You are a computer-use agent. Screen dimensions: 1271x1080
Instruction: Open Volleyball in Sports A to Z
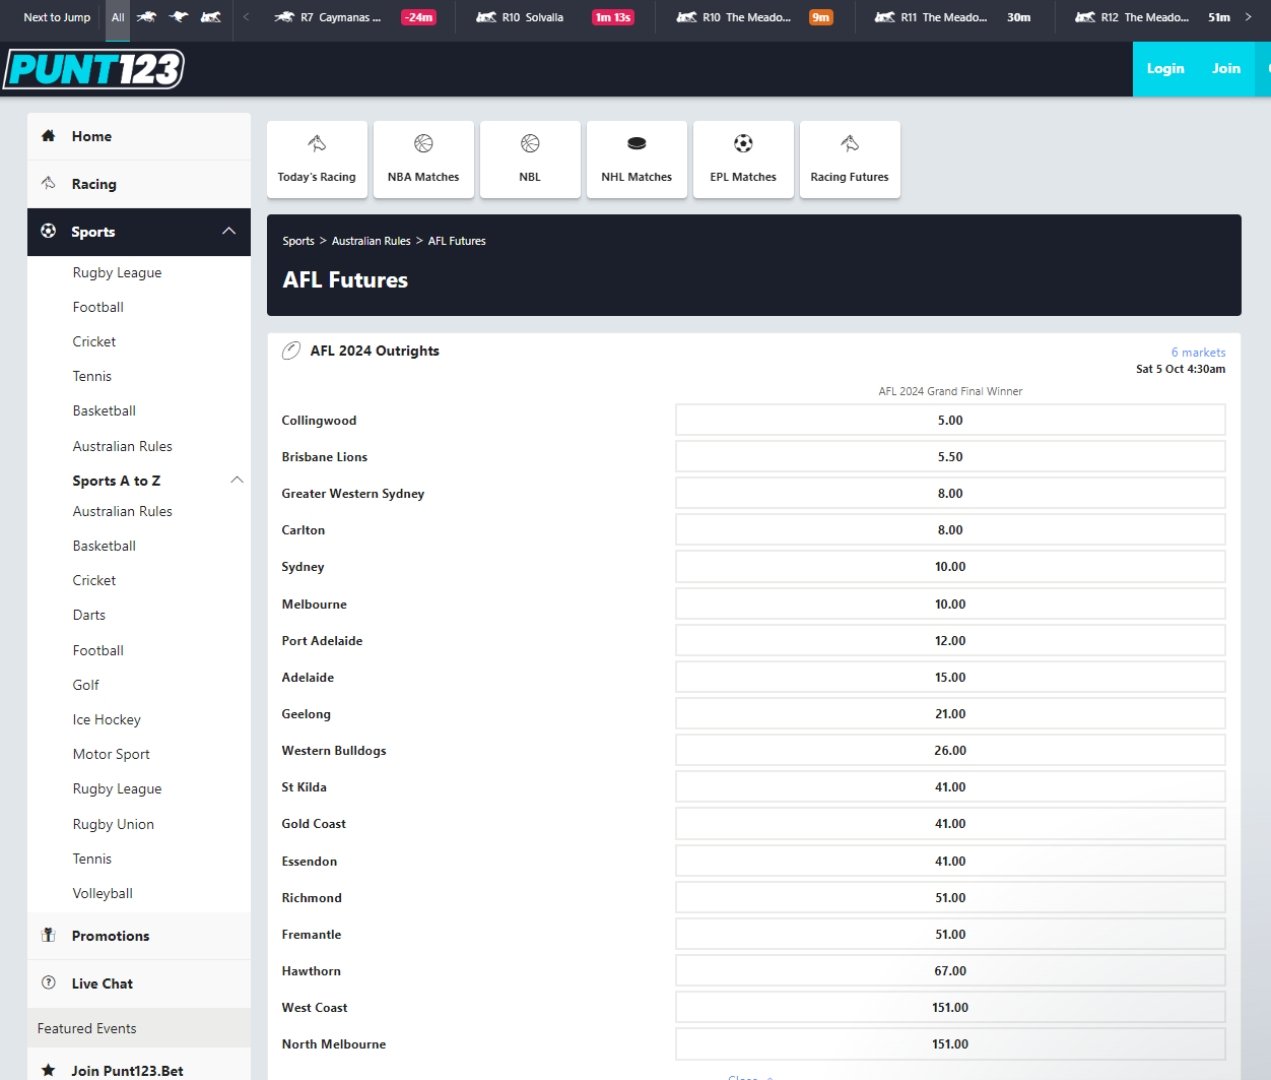pyautogui.click(x=102, y=893)
